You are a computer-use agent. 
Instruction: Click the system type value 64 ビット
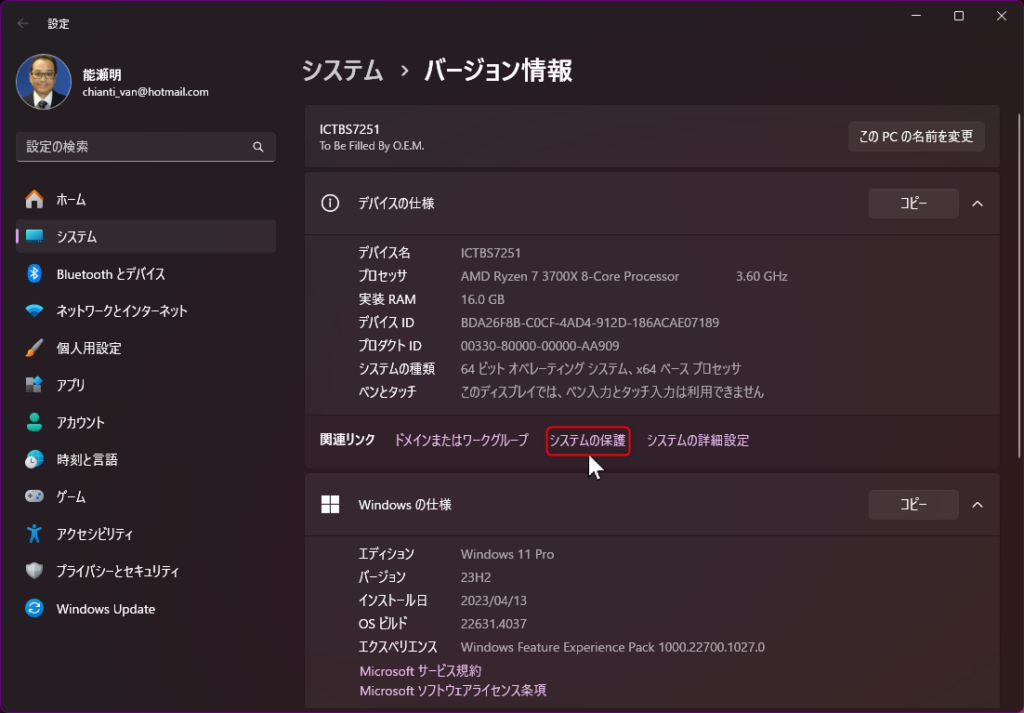click(601, 369)
